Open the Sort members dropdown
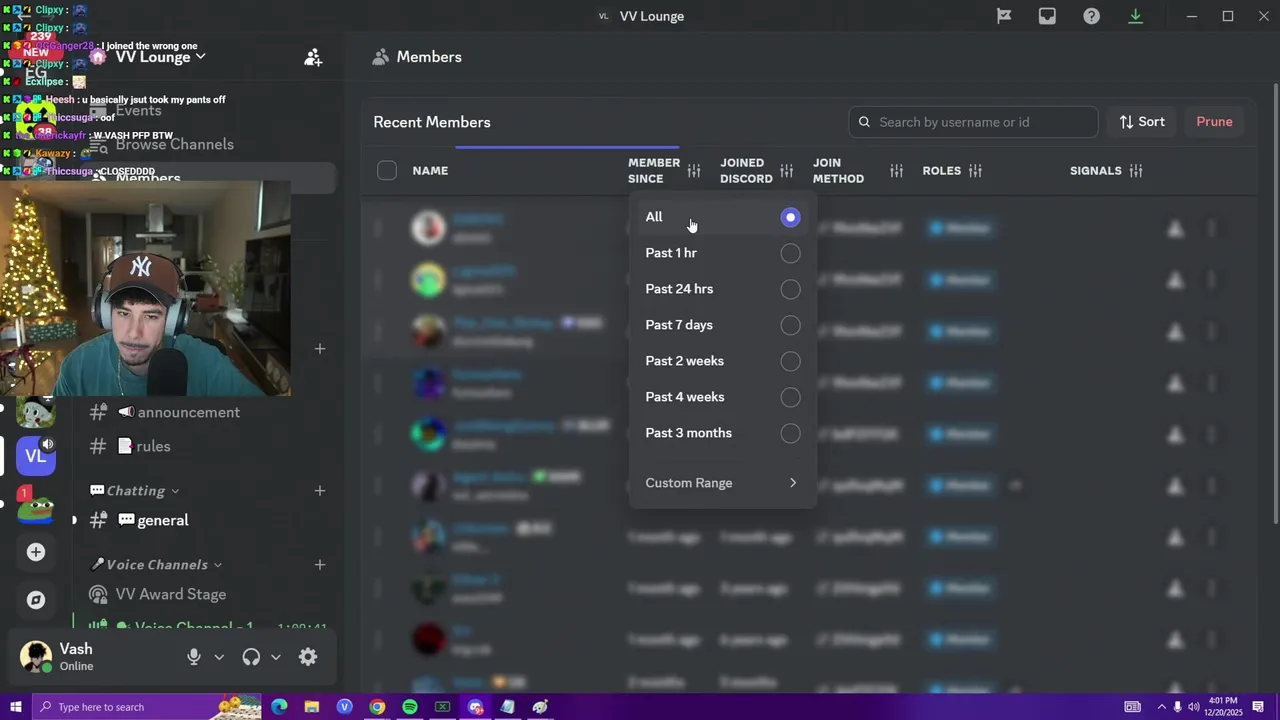1280x720 pixels. [1141, 122]
